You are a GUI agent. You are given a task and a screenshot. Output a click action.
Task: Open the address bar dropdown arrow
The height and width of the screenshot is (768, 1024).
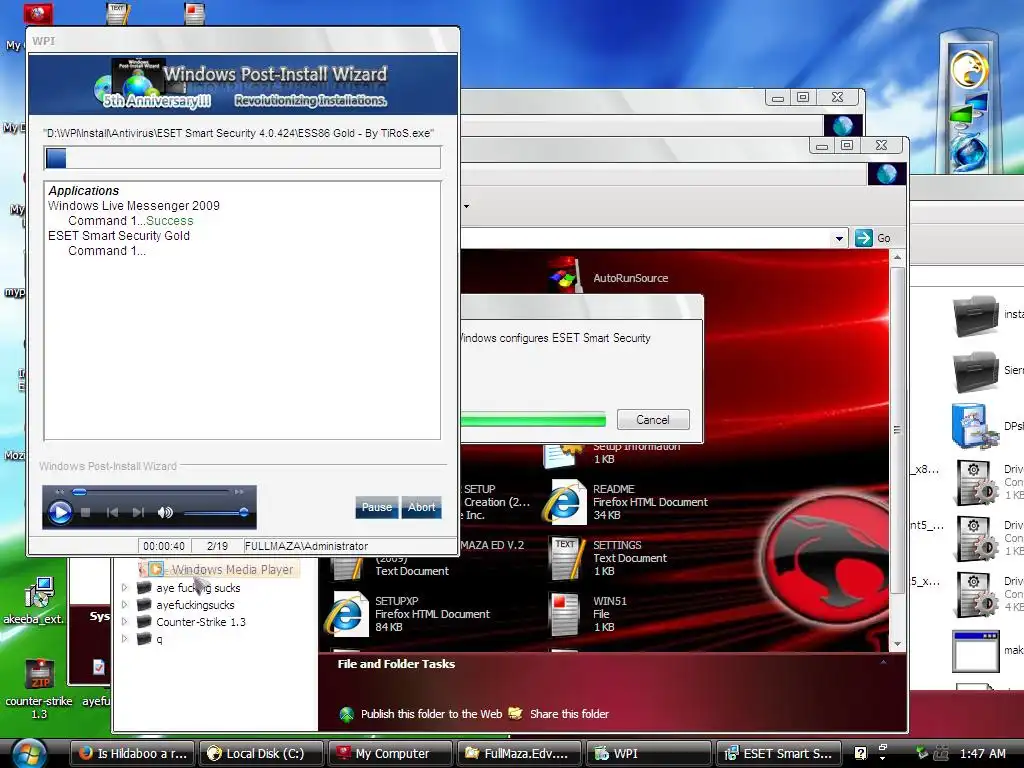(x=840, y=238)
